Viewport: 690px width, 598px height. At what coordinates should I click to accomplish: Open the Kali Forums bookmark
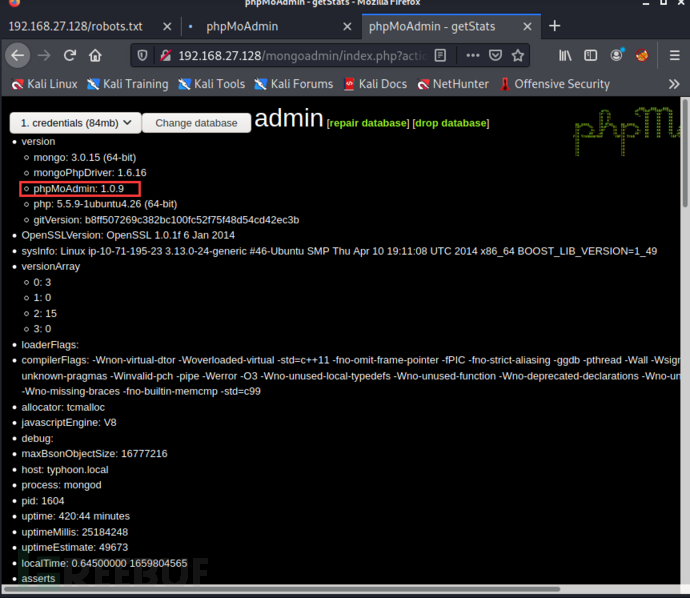(x=294, y=84)
